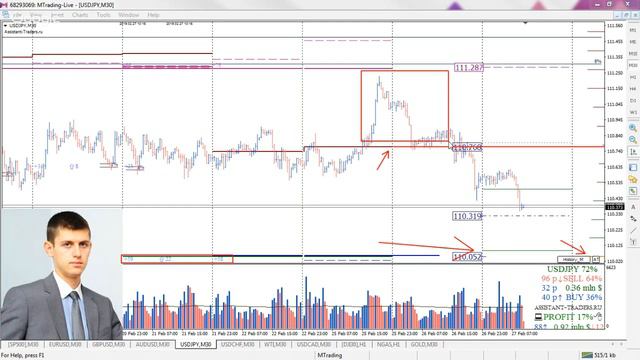Select the active M30 timeframe button
Image resolution: width=640 pixels, height=360 pixels.
pyautogui.click(x=633, y=65)
